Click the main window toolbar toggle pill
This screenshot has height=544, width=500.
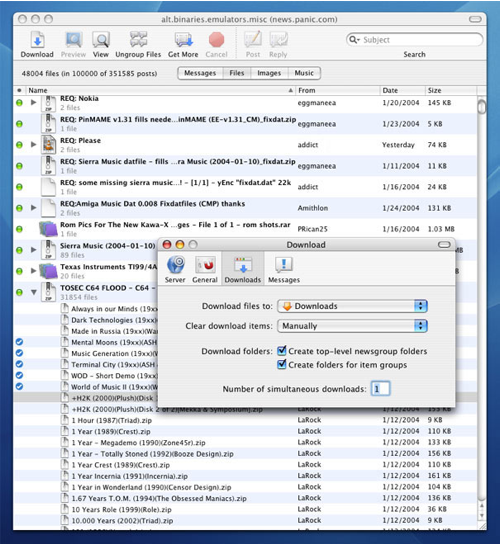pyautogui.click(x=475, y=19)
